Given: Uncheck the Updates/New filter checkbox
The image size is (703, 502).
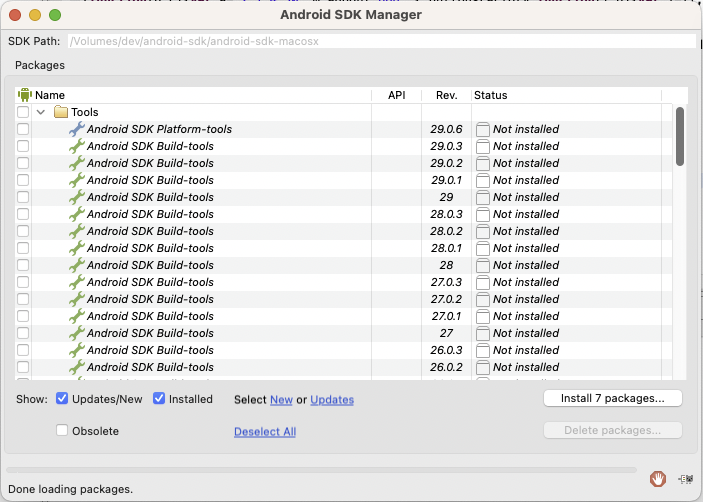Looking at the screenshot, I should (62, 398).
